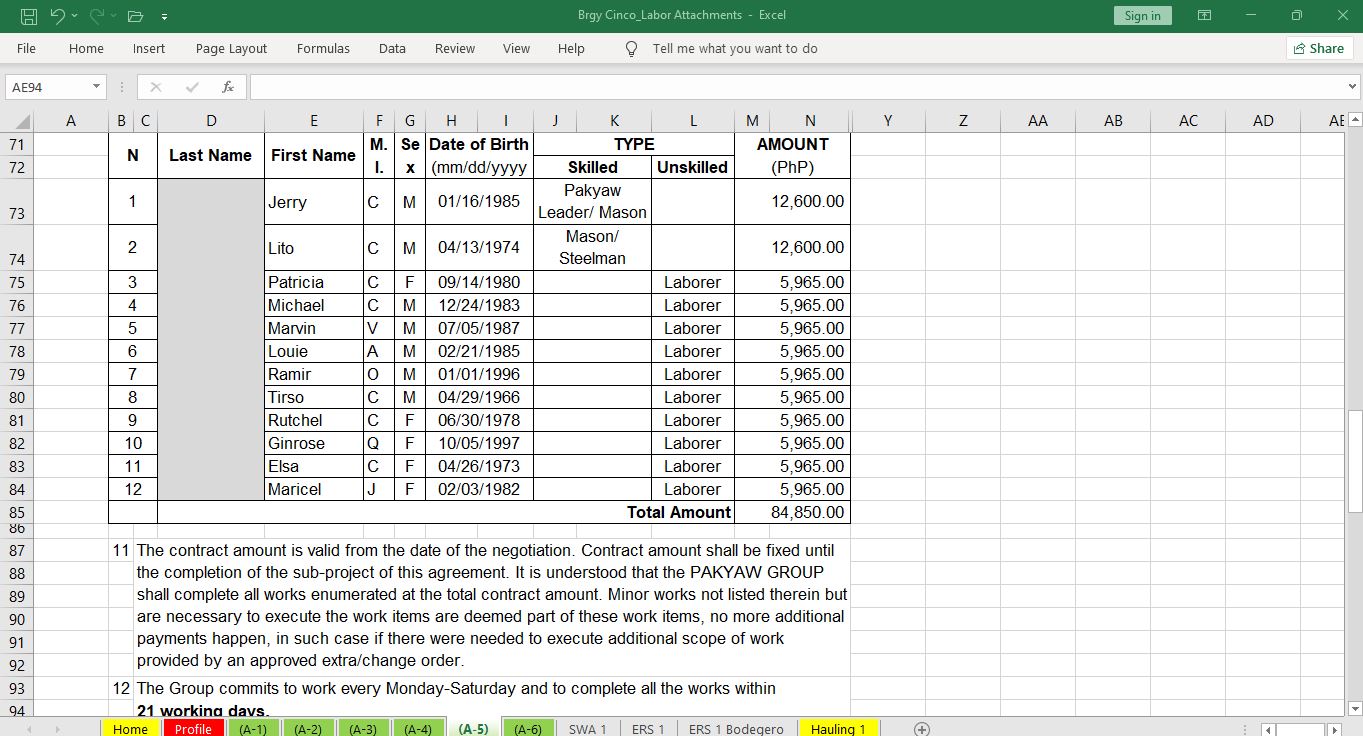Switch to the Home sheet tab
This screenshot has height=736, width=1363.
(130, 729)
